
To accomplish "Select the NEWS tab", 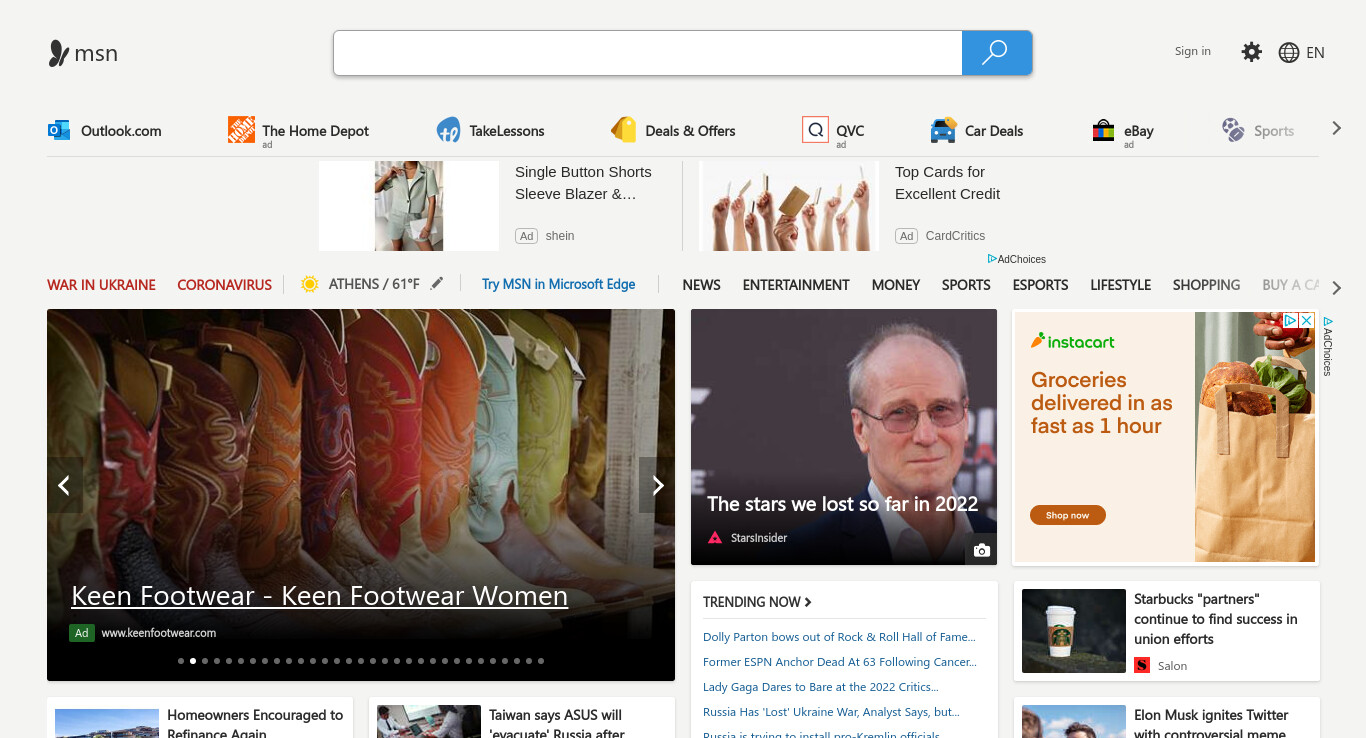I will click(701, 285).
